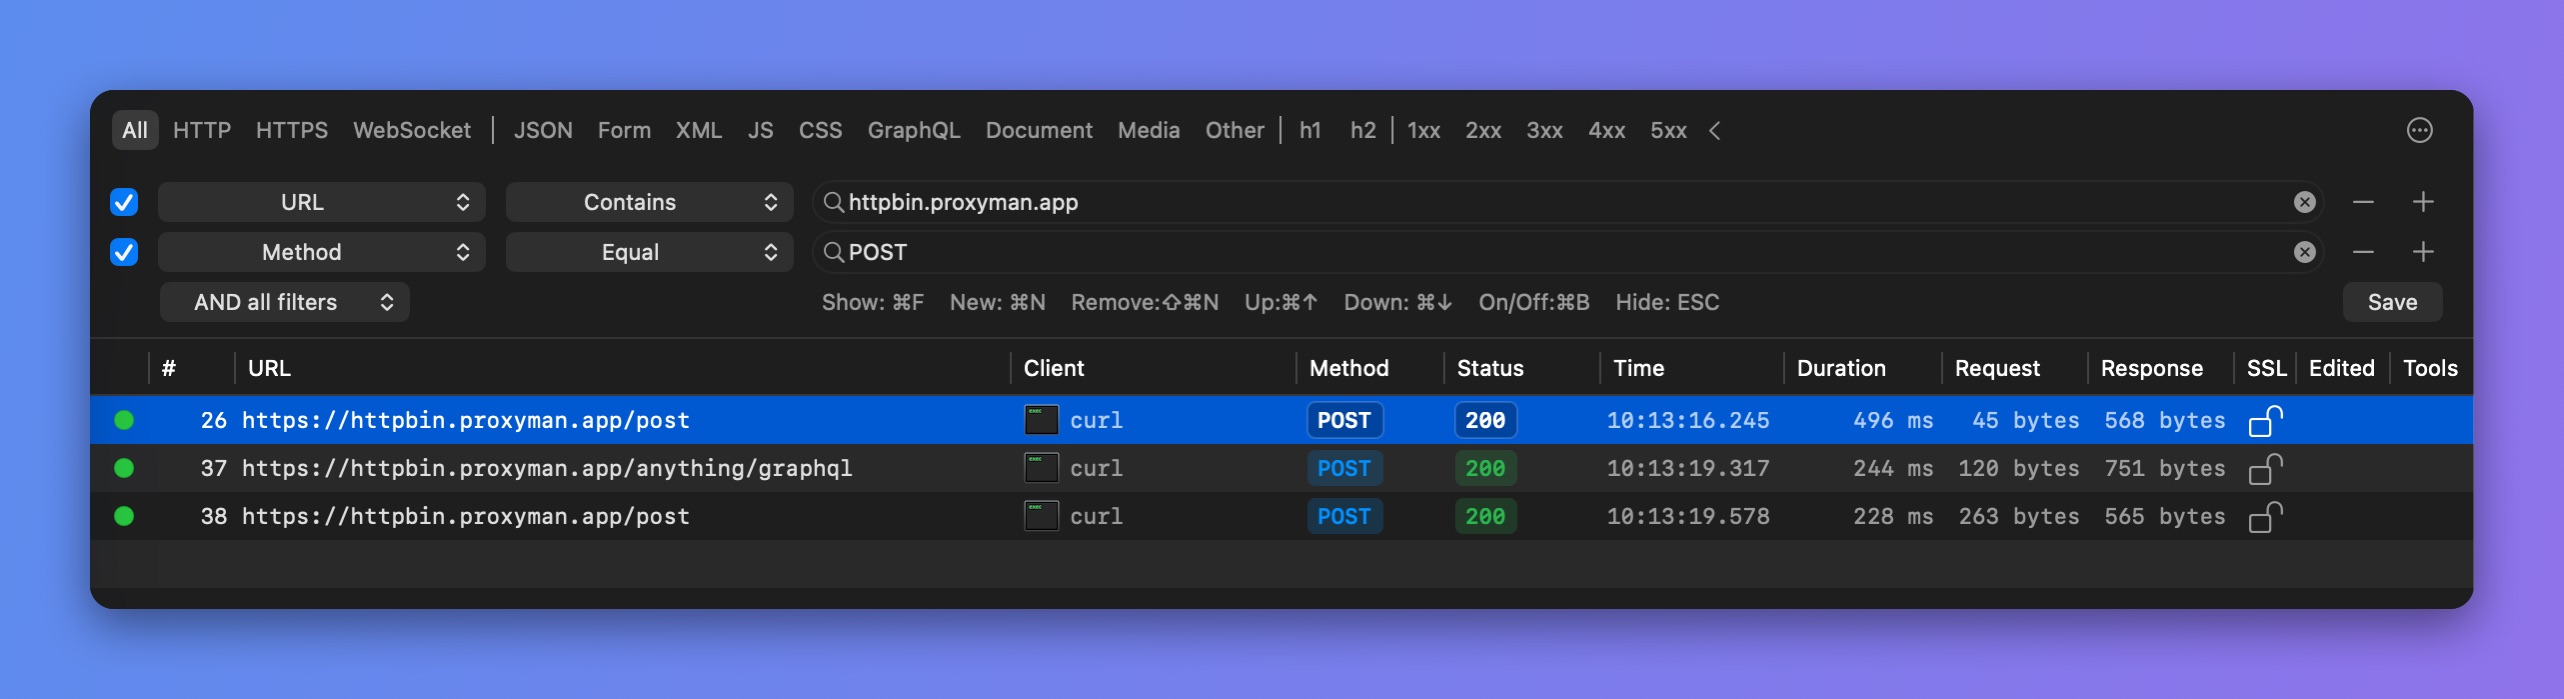Screen dimensions: 2564x699
Task: Click green status dot of request 38
Action: (x=124, y=516)
